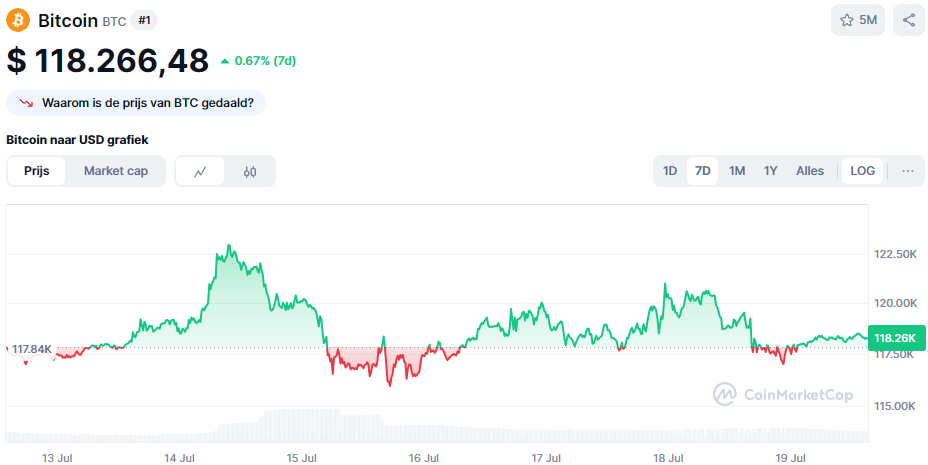928x465 pixels.
Task: Click the CoinMarketCap watermark logo
Action: click(724, 394)
